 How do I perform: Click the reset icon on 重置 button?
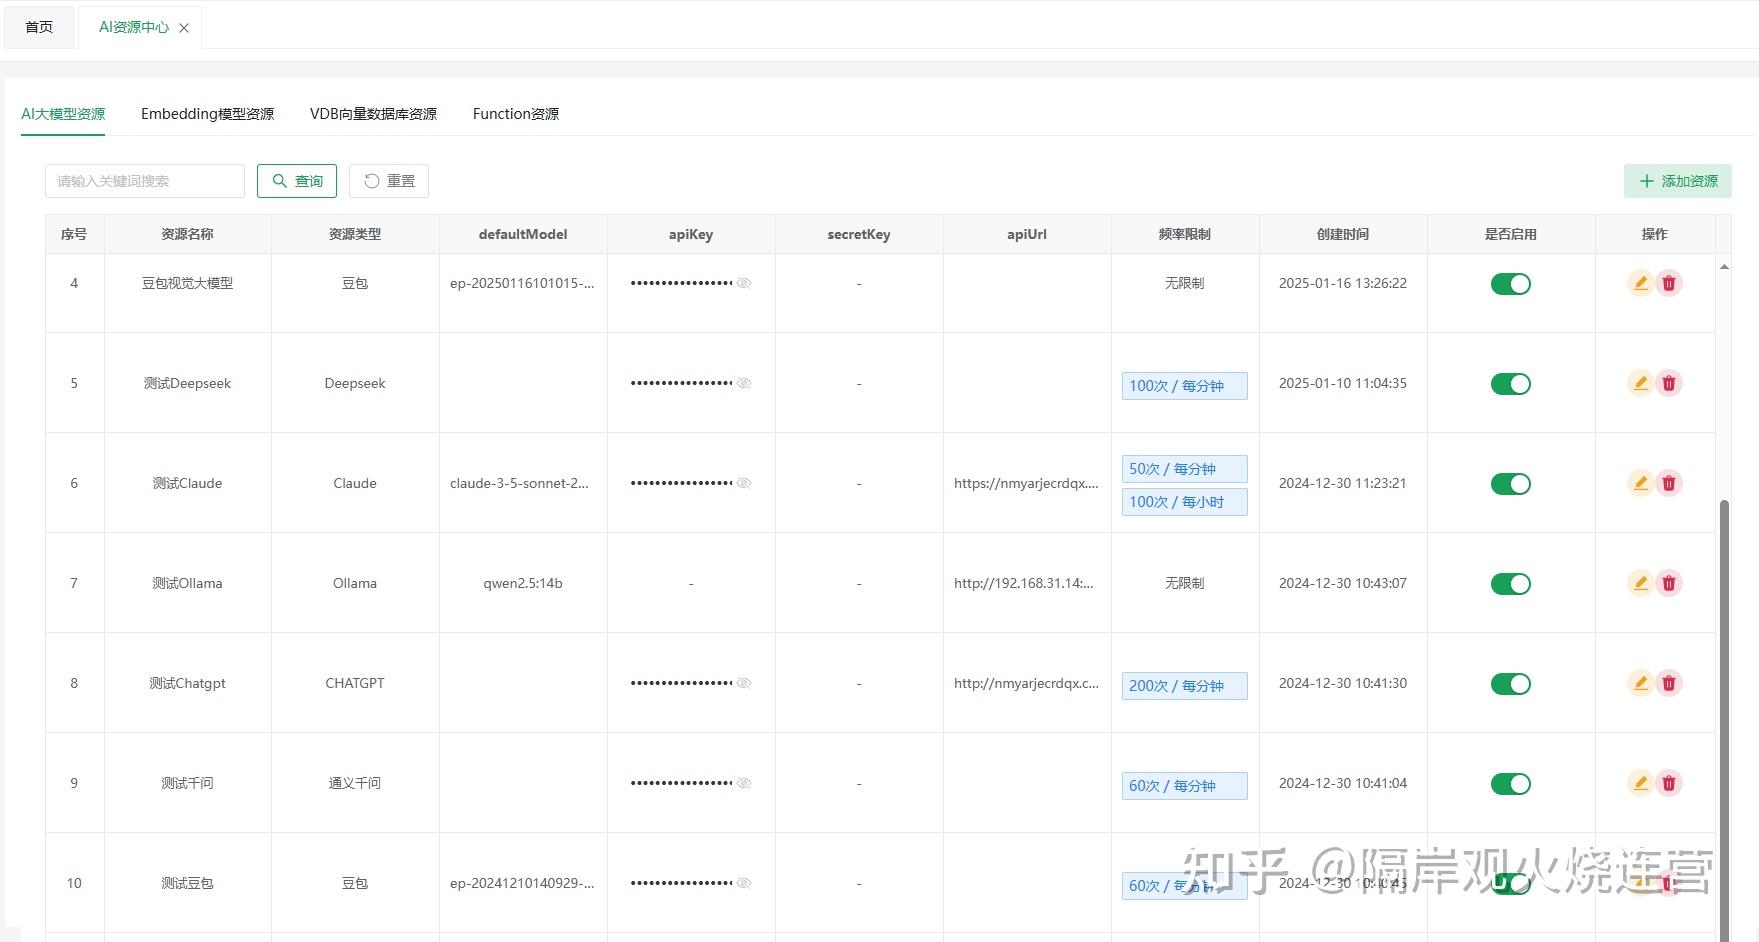pyautogui.click(x=369, y=181)
